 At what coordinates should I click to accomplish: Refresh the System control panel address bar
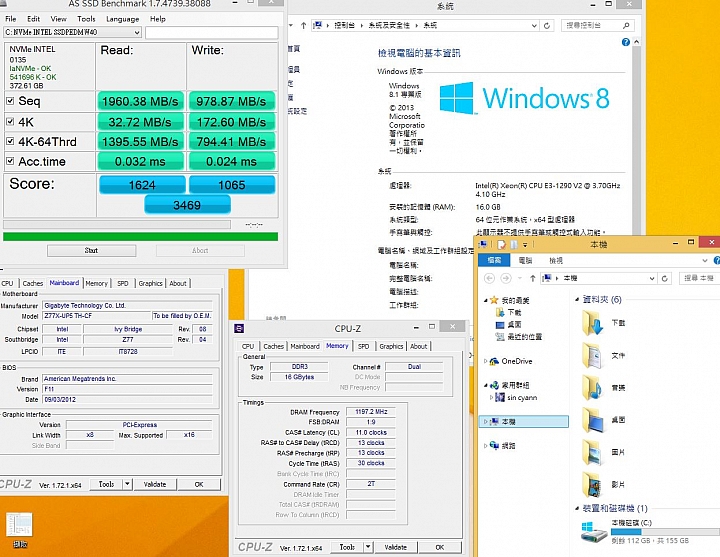click(547, 26)
